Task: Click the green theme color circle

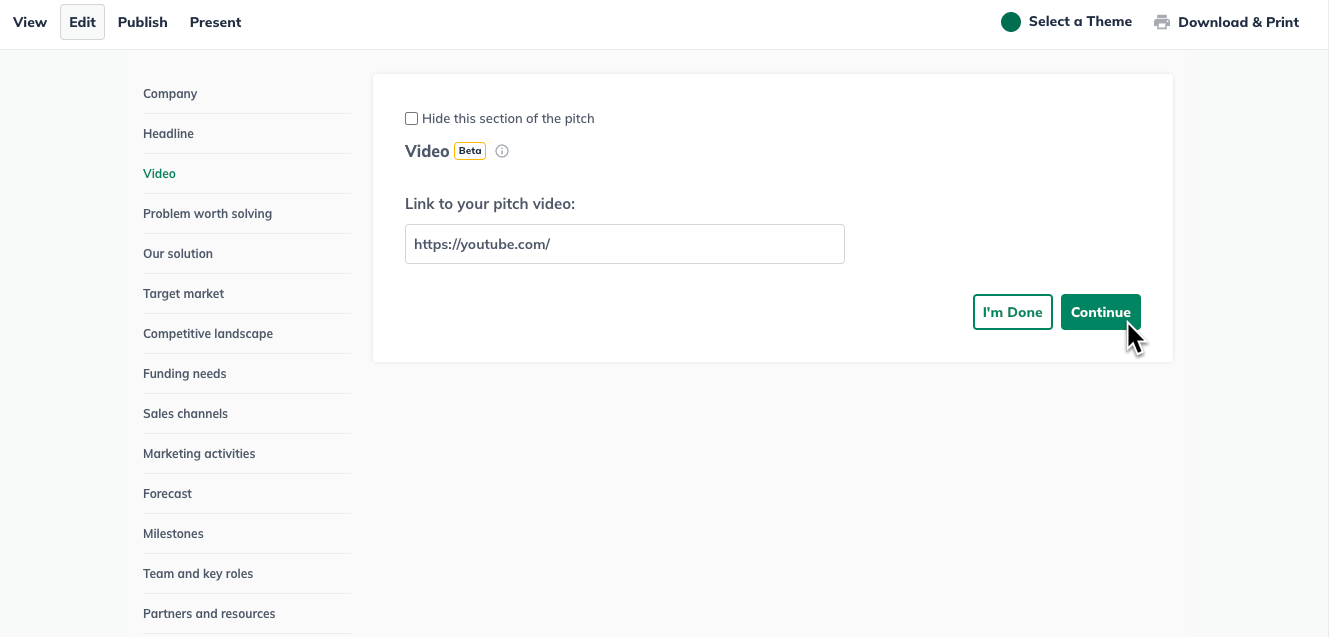Action: [x=1011, y=22]
